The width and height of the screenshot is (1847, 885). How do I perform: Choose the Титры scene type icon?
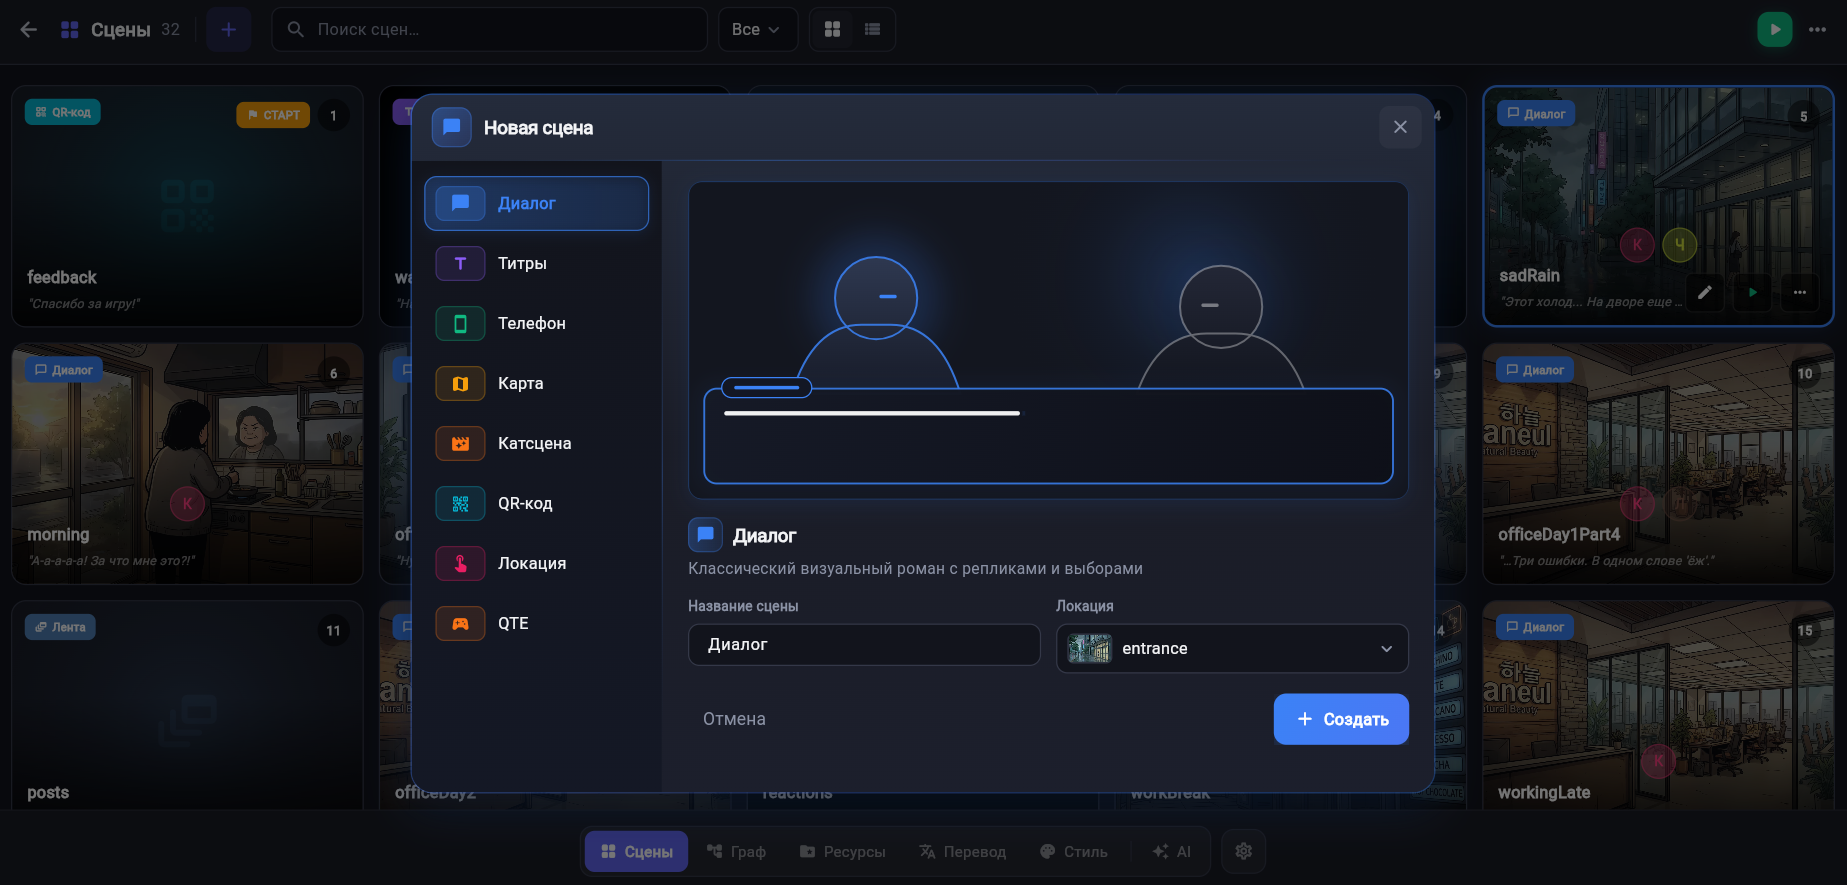(460, 263)
